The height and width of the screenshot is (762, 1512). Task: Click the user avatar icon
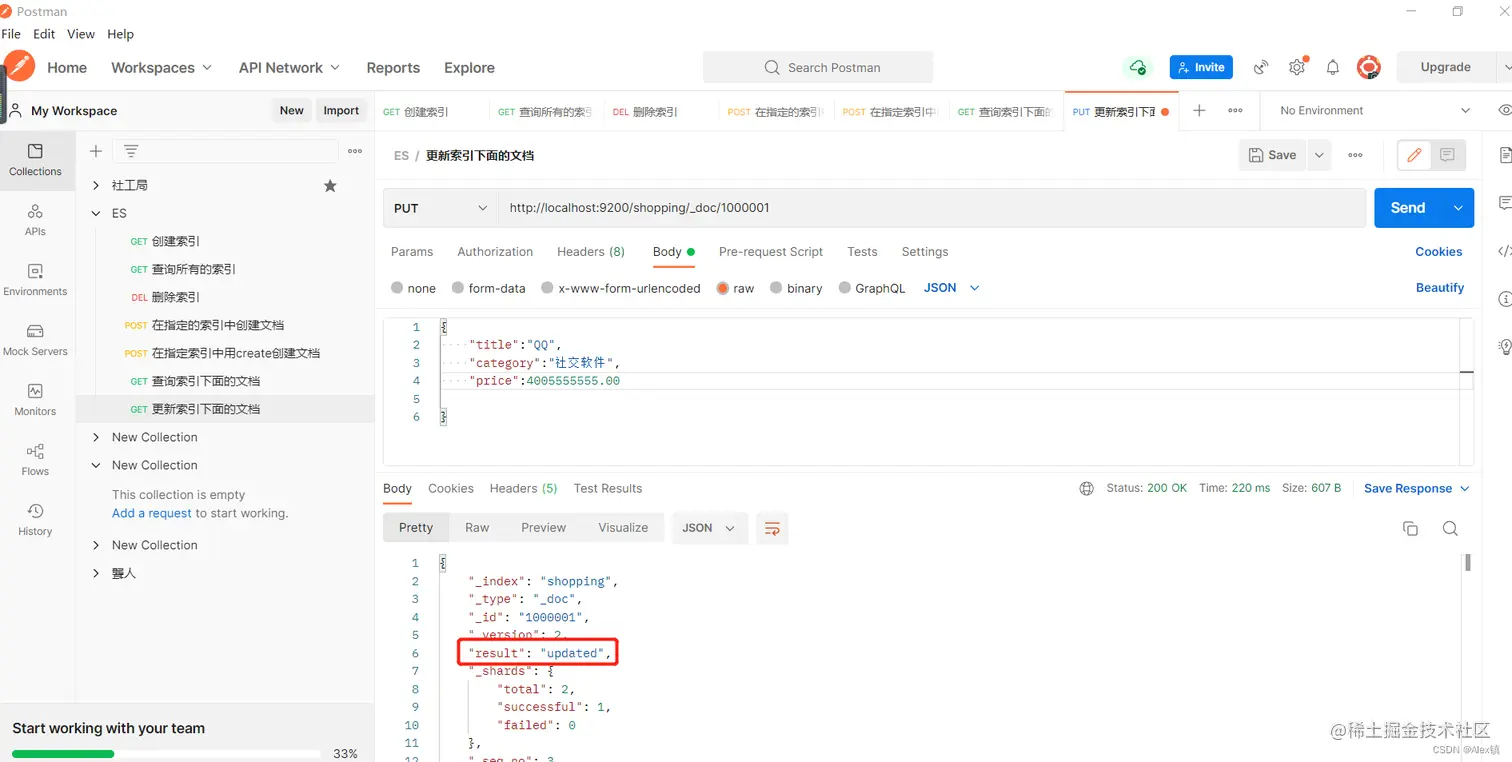(x=1369, y=67)
